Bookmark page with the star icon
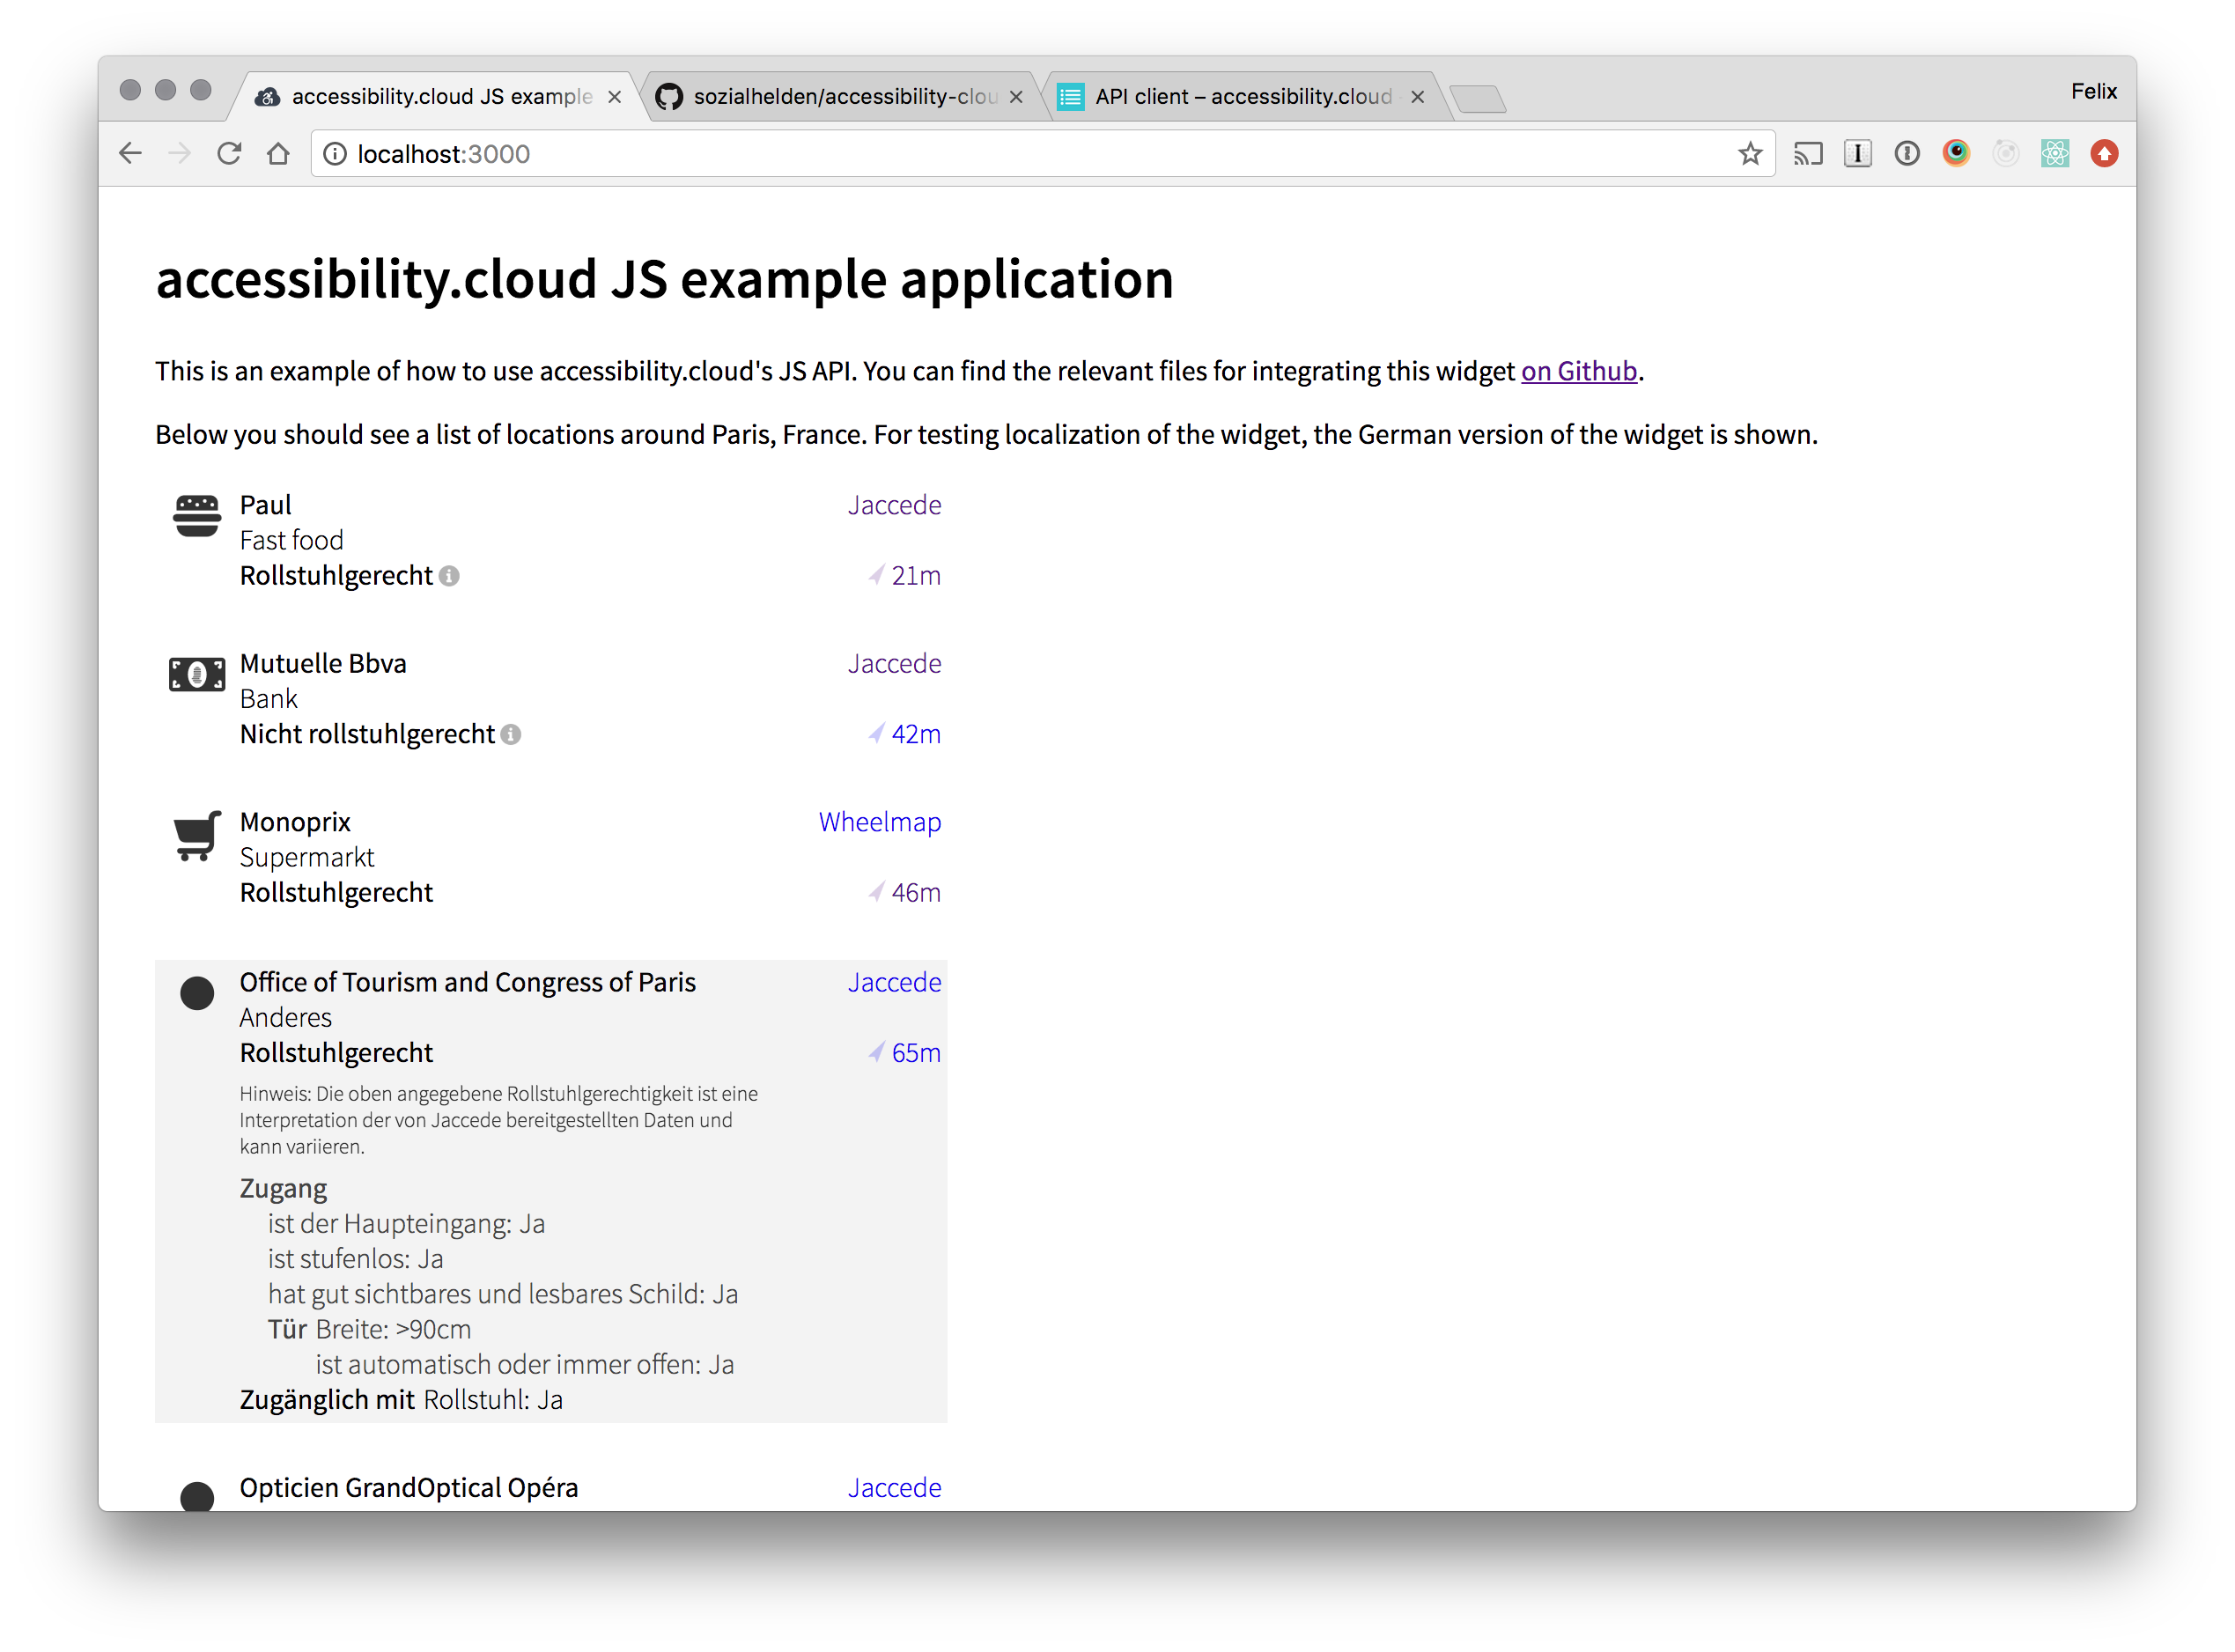The image size is (2235, 1652). click(x=1749, y=154)
